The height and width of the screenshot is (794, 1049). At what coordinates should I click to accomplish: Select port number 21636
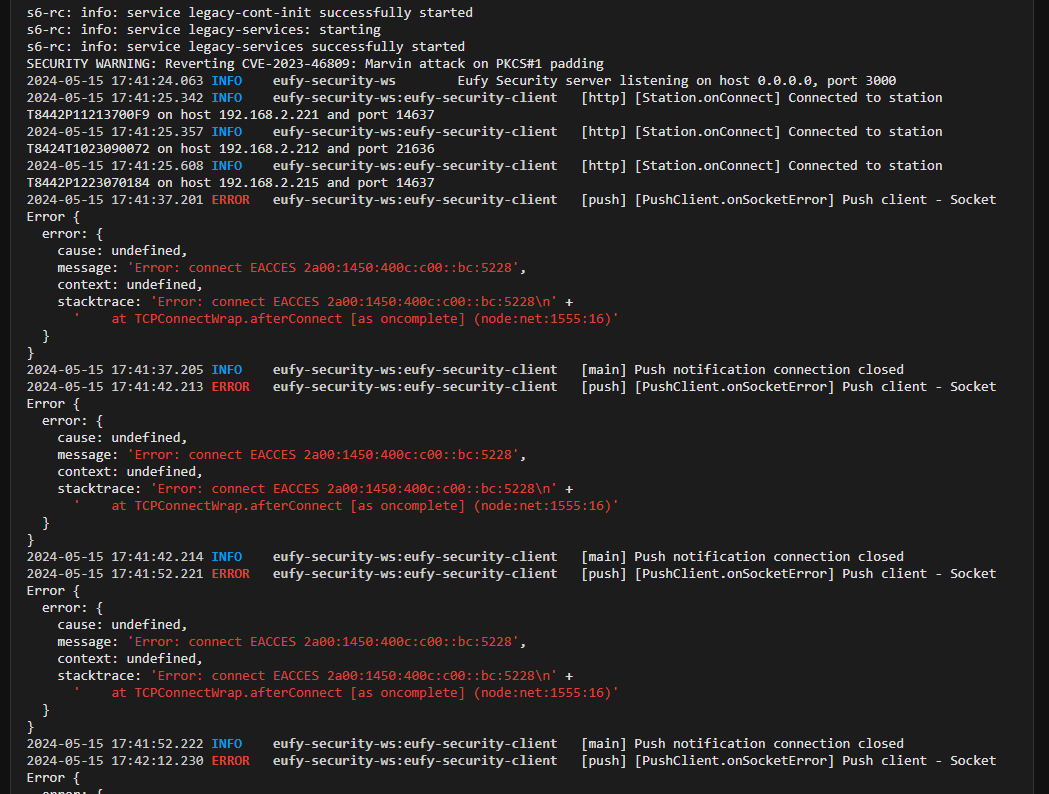click(415, 148)
